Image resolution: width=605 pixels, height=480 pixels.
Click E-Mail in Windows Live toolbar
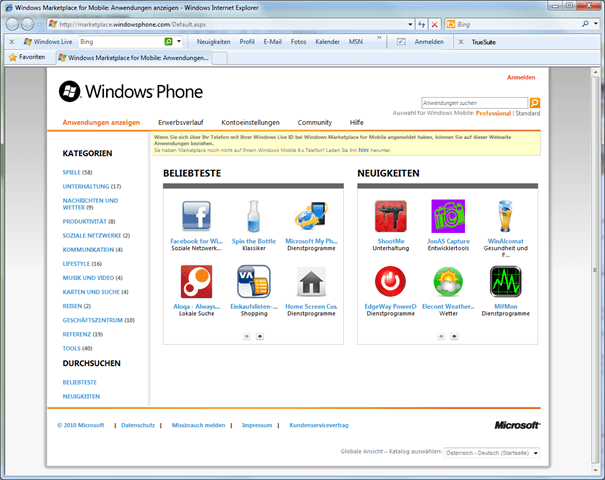272,42
